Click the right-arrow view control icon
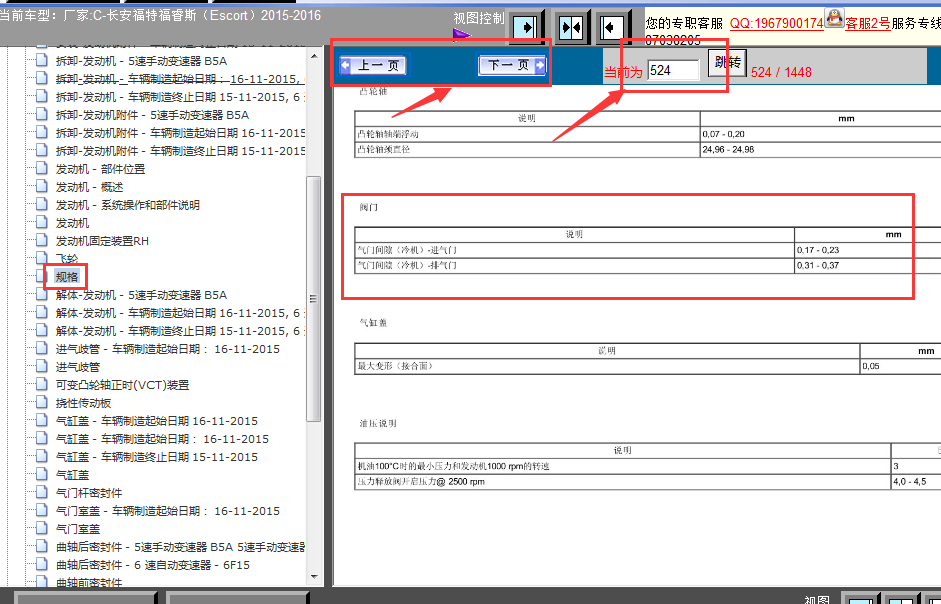 [x=526, y=27]
